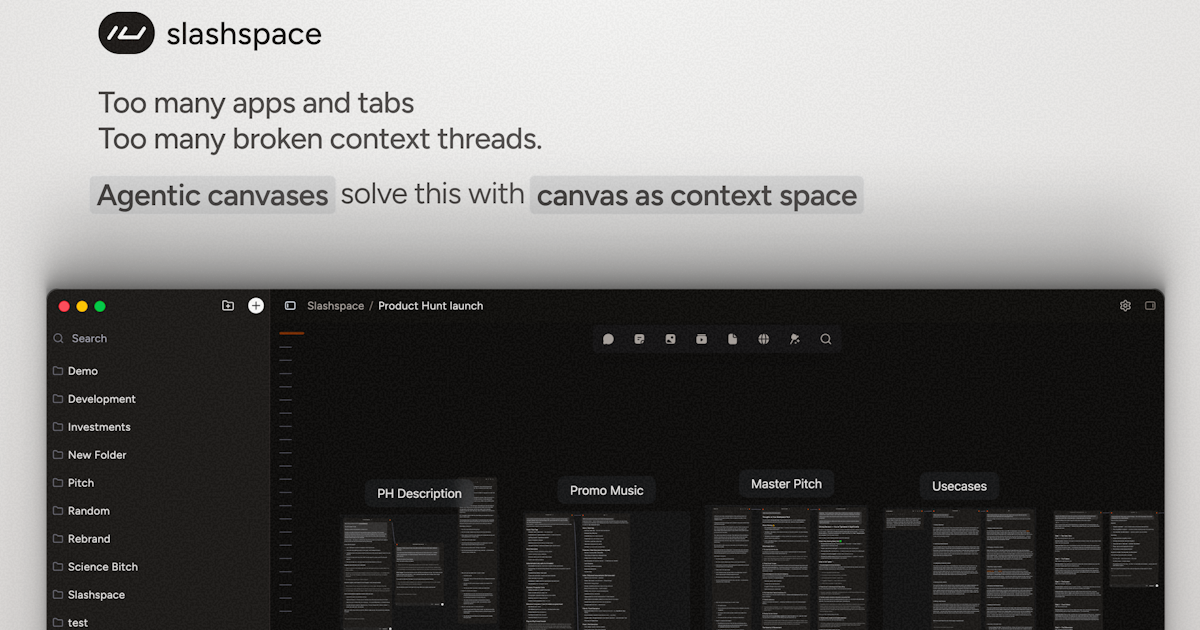The height and width of the screenshot is (630, 1200).
Task: Select the image tool in canvas toolbar
Action: (x=670, y=339)
